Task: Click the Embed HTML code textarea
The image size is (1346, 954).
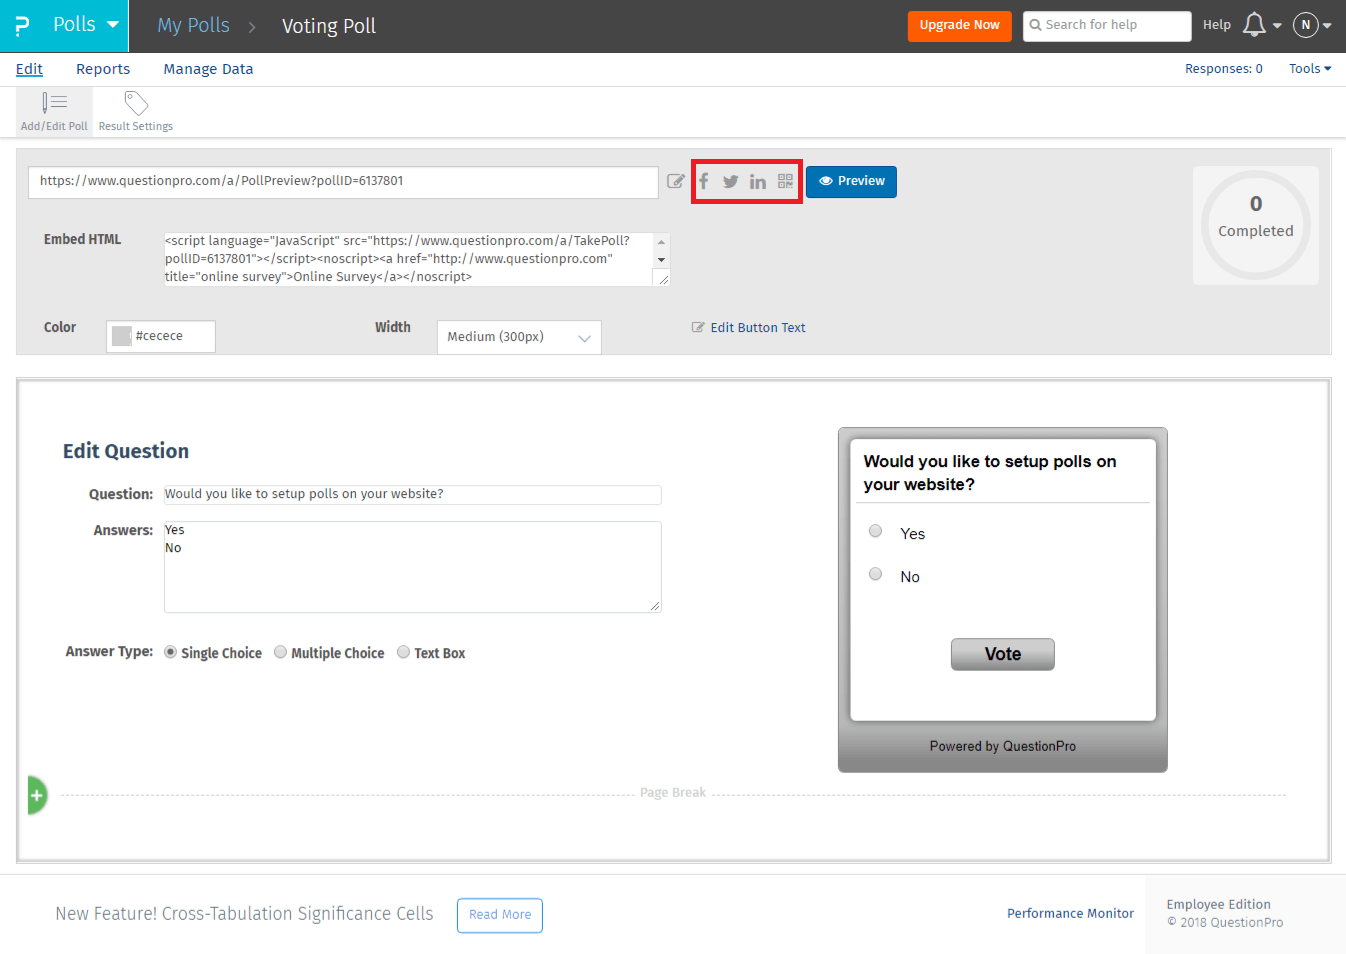Action: point(417,259)
